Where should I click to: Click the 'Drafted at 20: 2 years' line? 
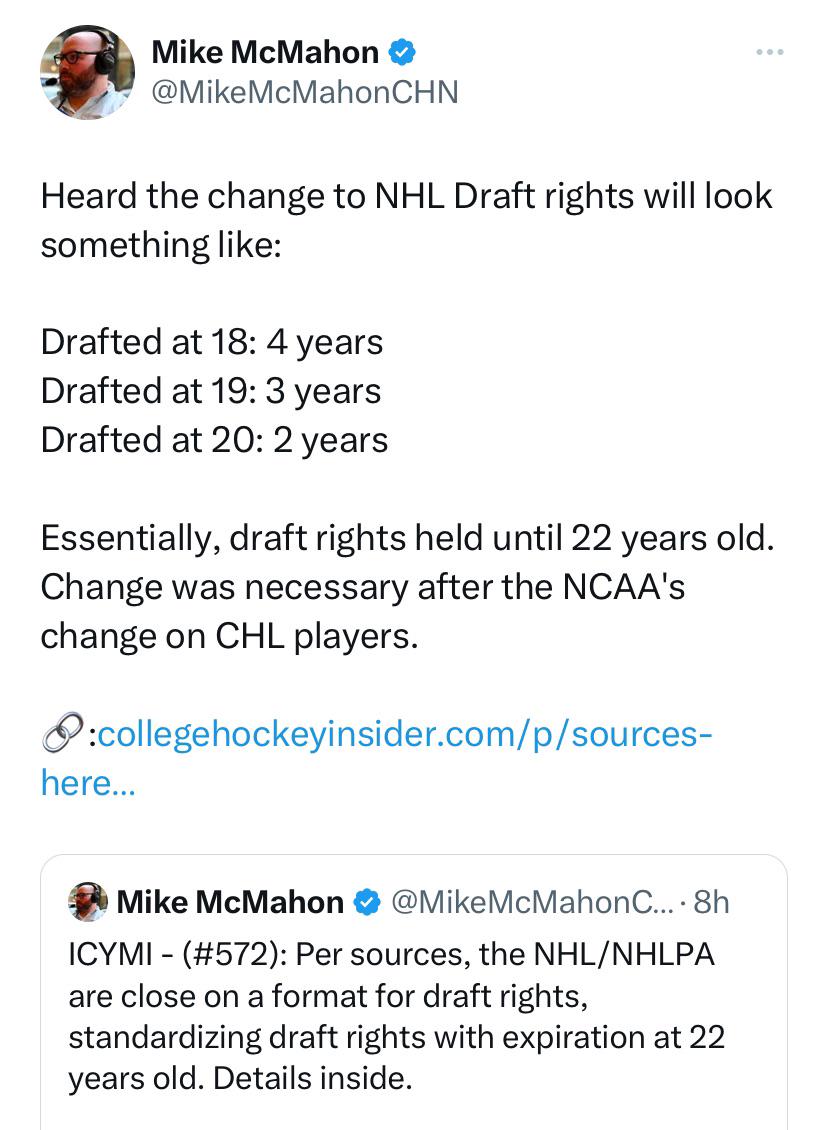pos(215,440)
